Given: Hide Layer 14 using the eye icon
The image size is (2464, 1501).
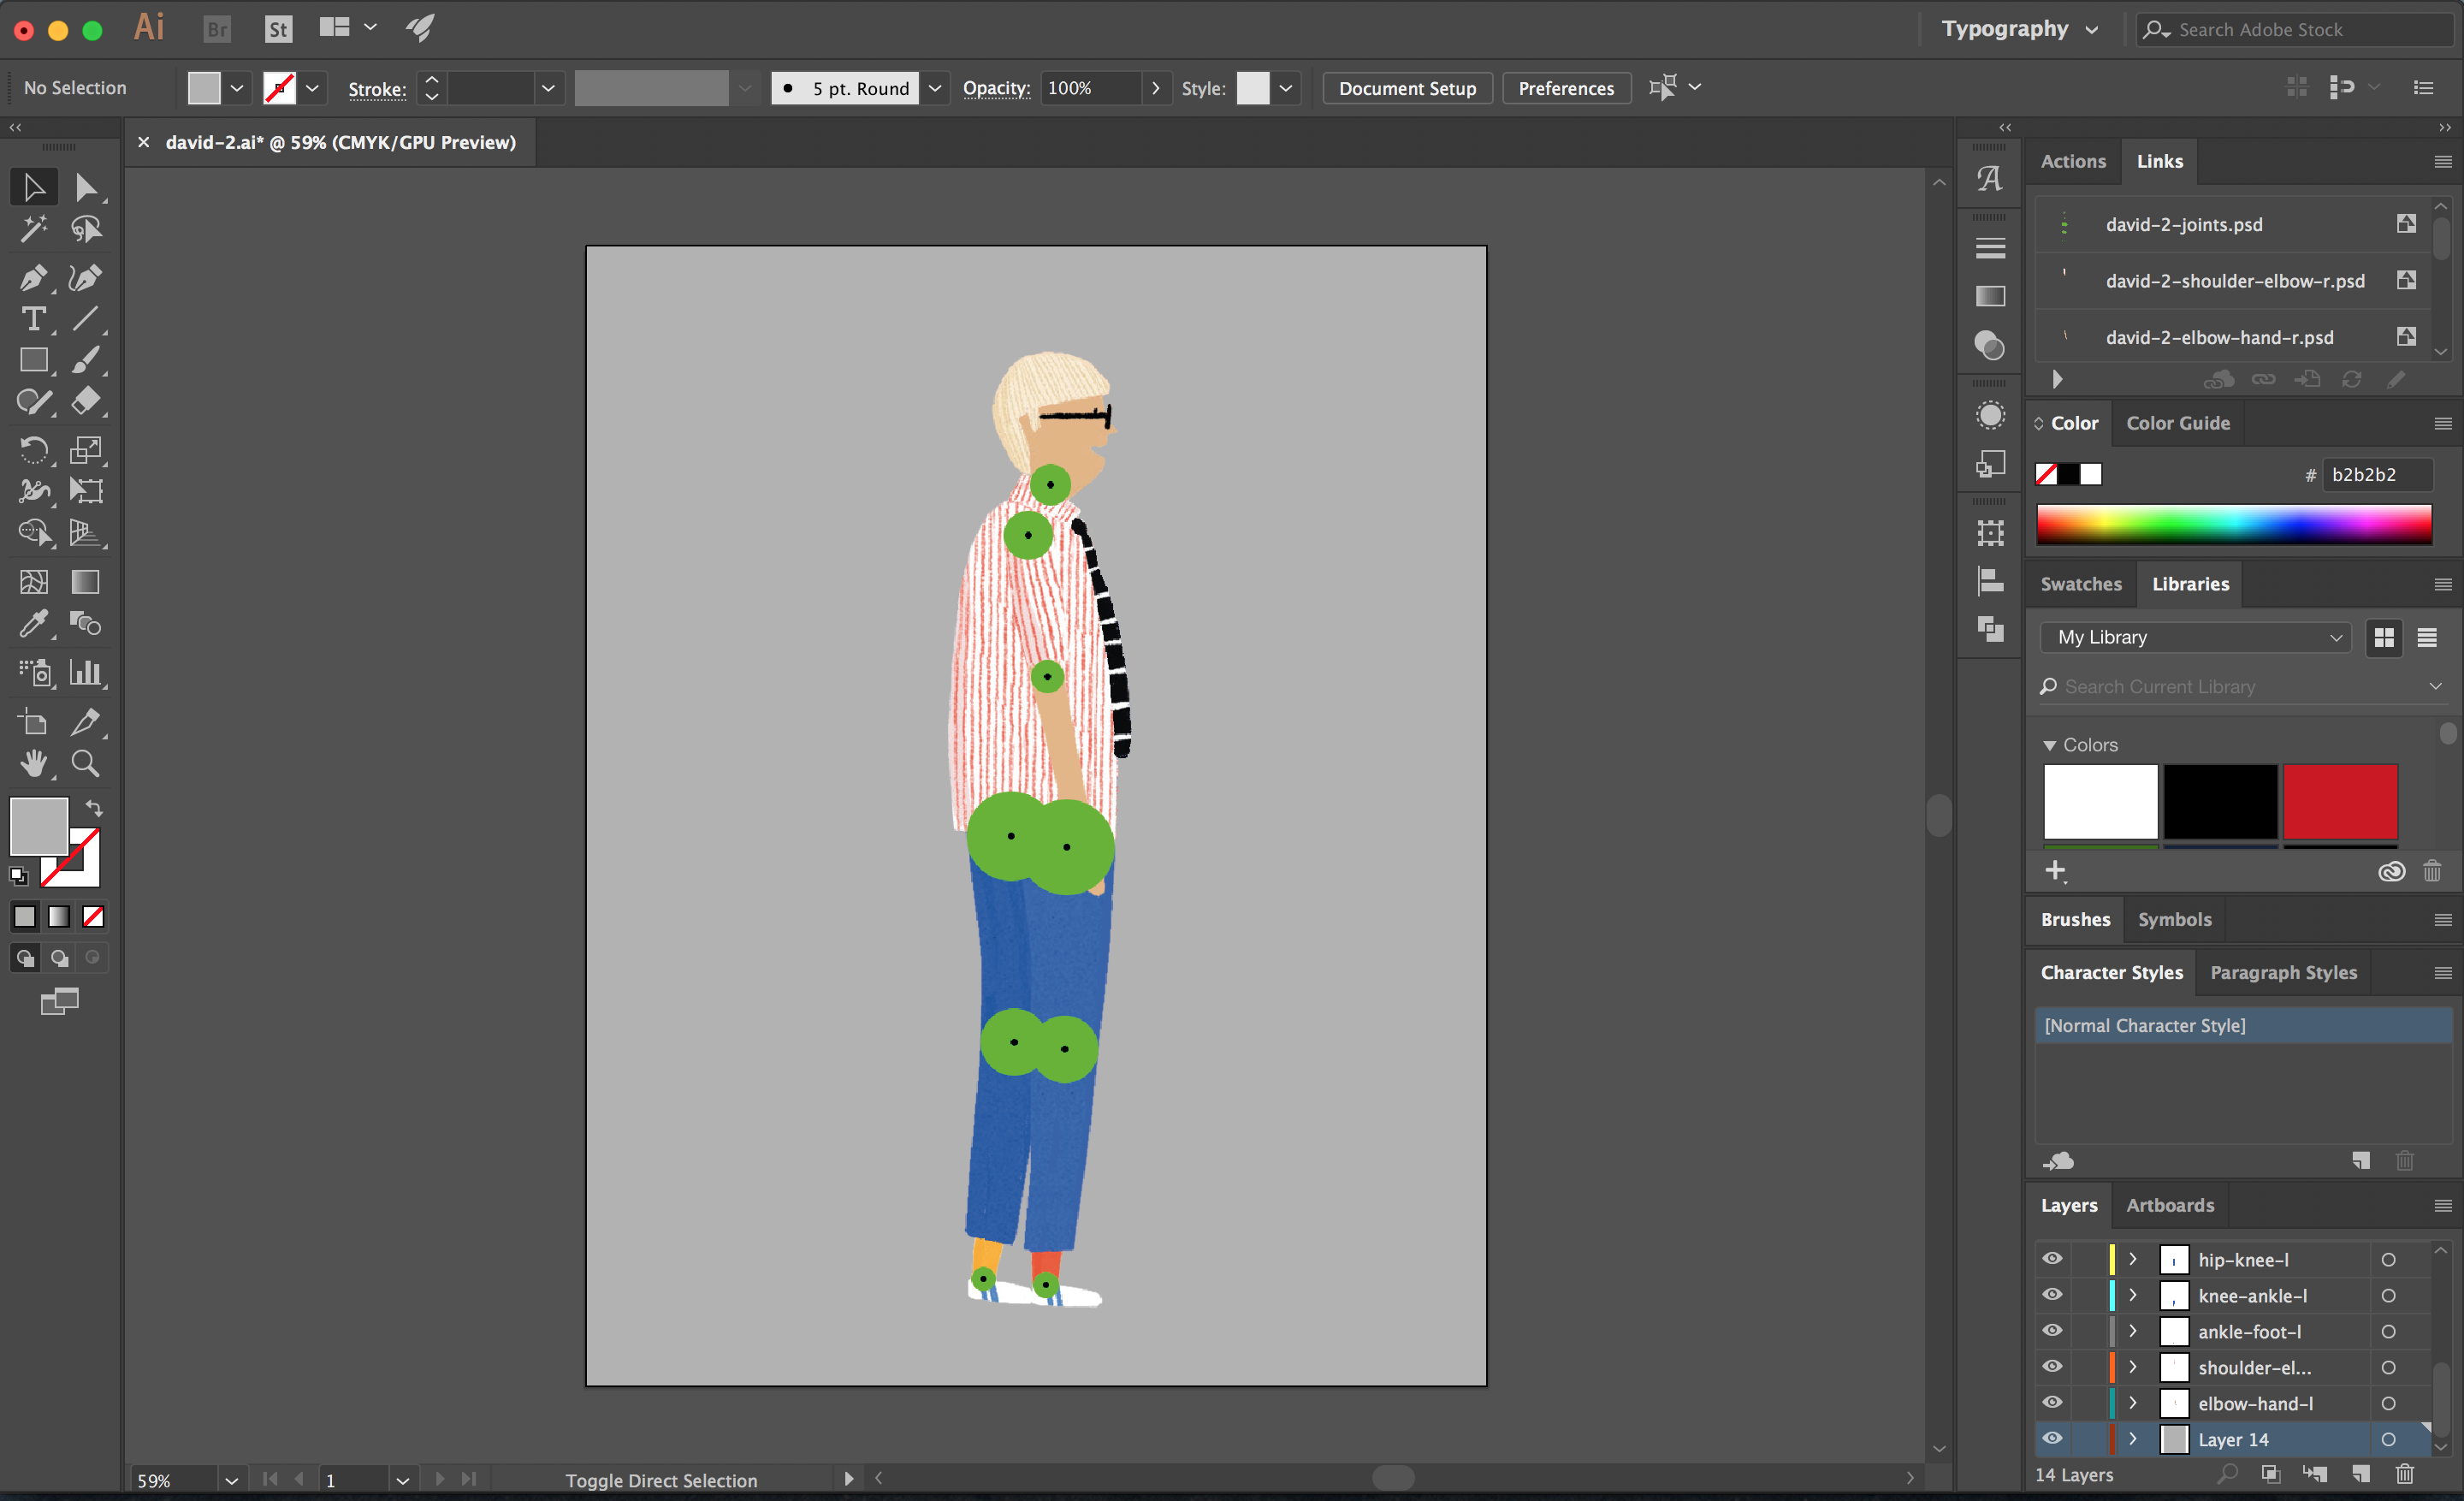Looking at the screenshot, I should 2052,1439.
